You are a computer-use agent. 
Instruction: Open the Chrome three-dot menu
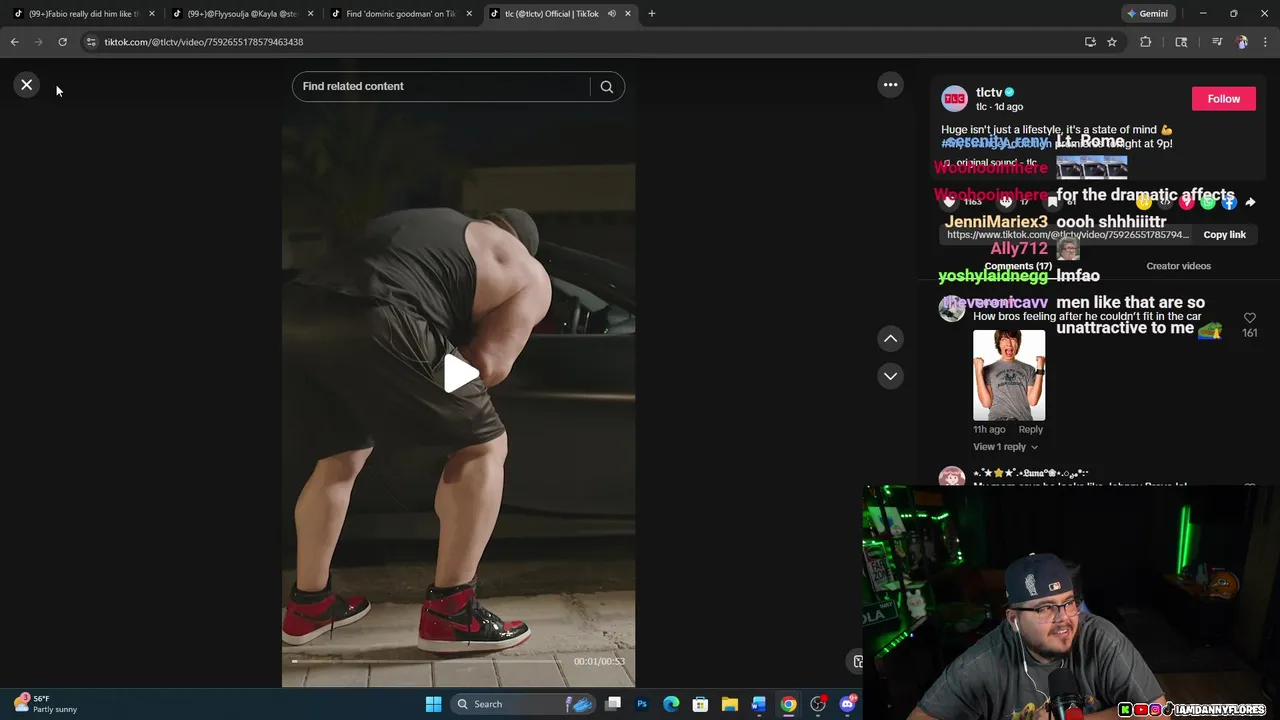pyautogui.click(x=1265, y=42)
